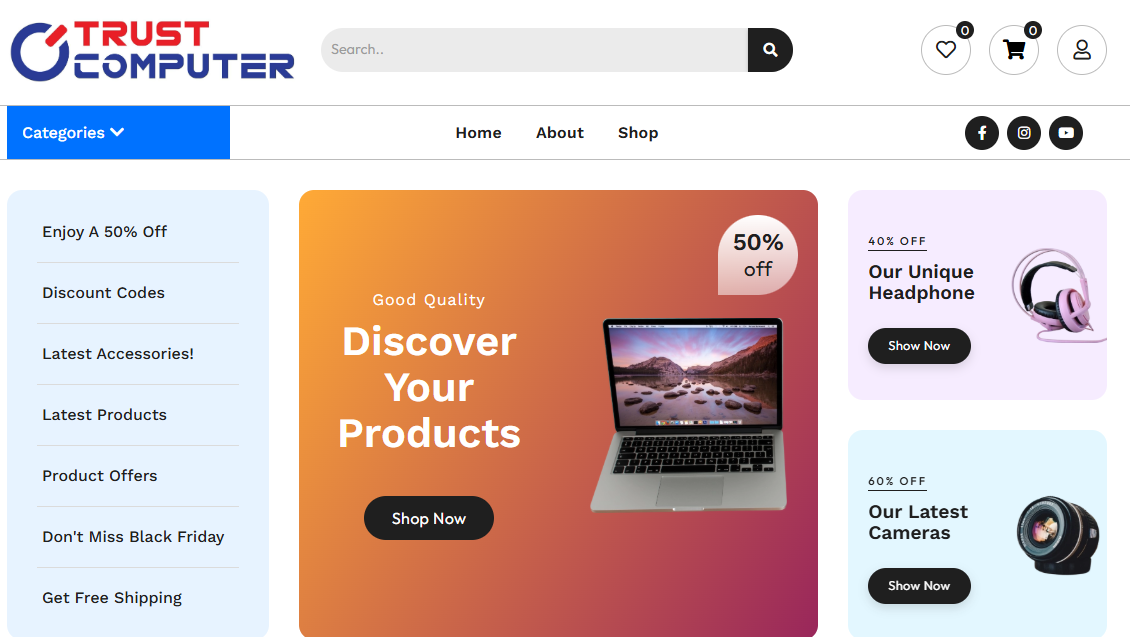1130x637 pixels.
Task: Select the Get Free Shipping link
Action: [112, 598]
